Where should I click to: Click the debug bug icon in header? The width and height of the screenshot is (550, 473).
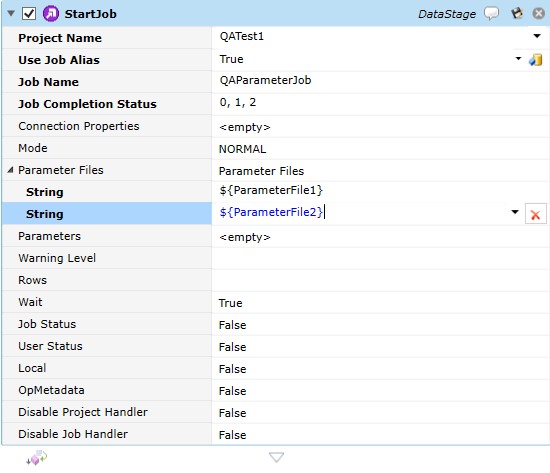click(517, 13)
